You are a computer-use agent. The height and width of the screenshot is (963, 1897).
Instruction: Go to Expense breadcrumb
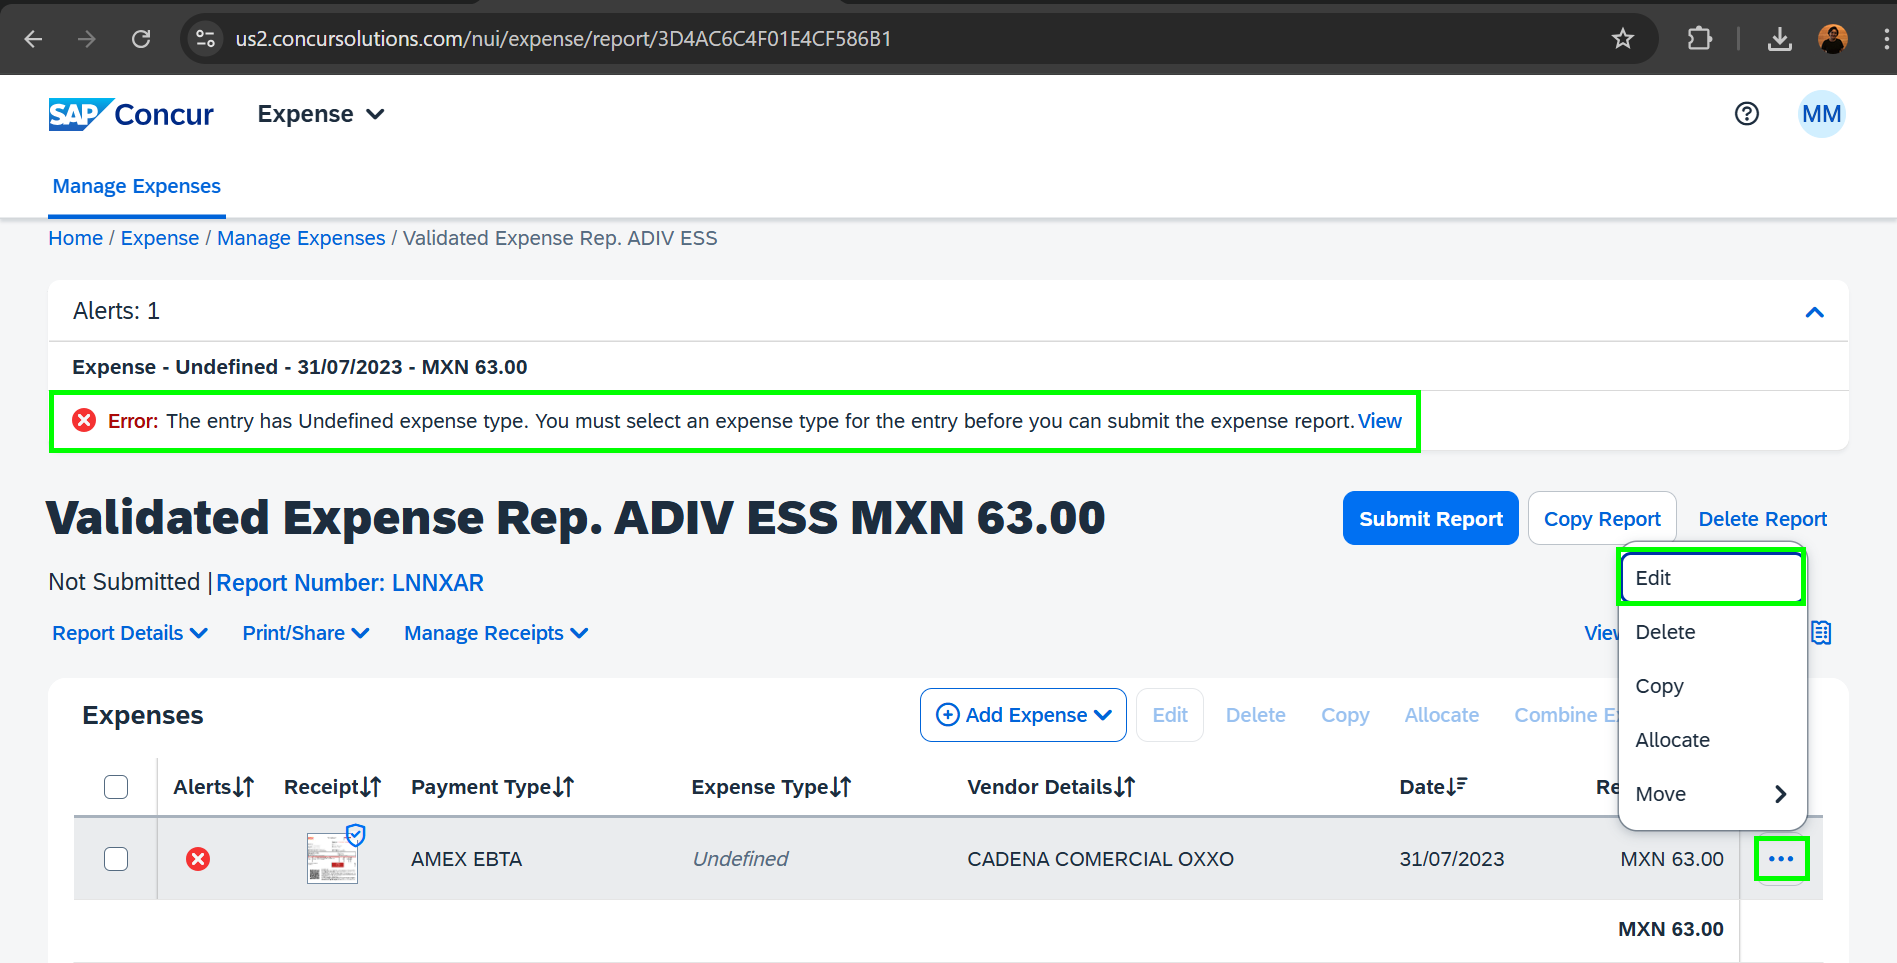click(160, 238)
